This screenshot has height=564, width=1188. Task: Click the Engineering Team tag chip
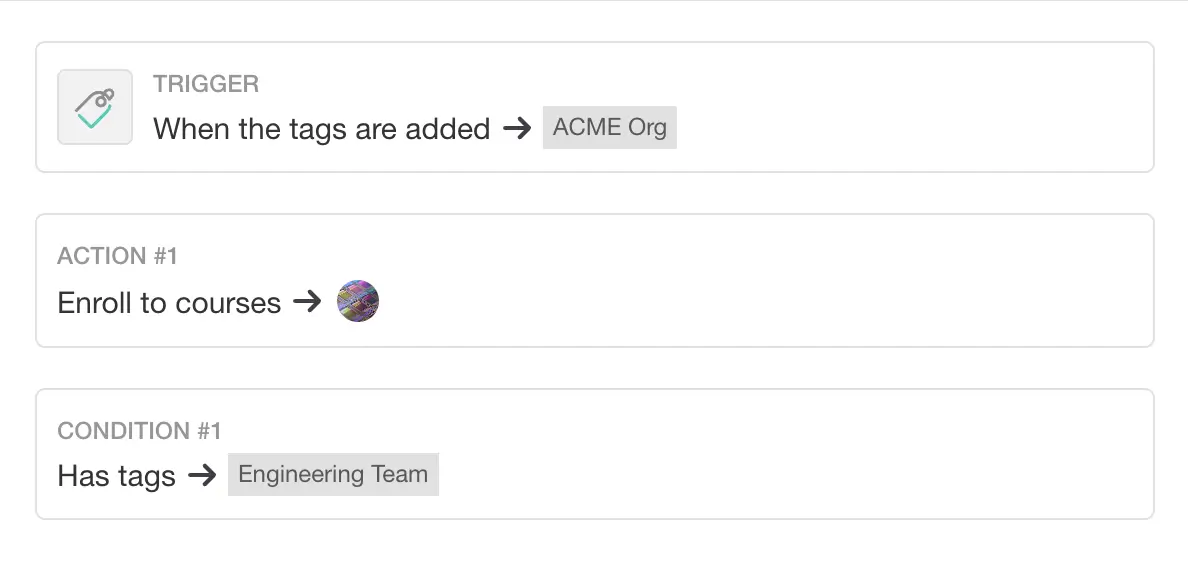(x=333, y=475)
